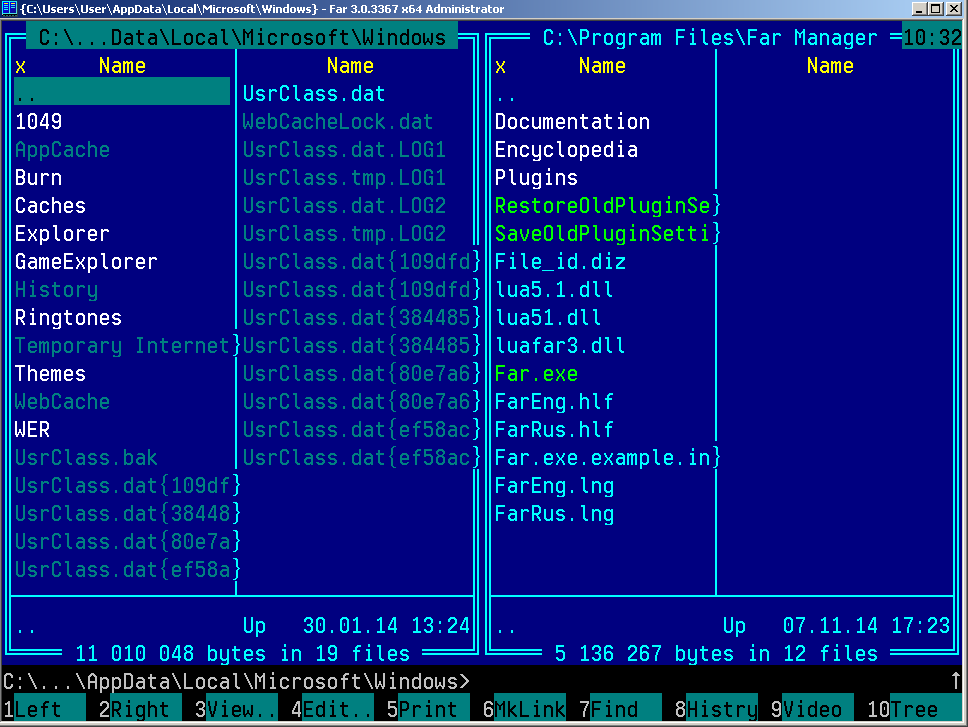The height and width of the screenshot is (727, 968).
Task: Select the UsrClass.dat file at top of second column
Action: tap(314, 94)
